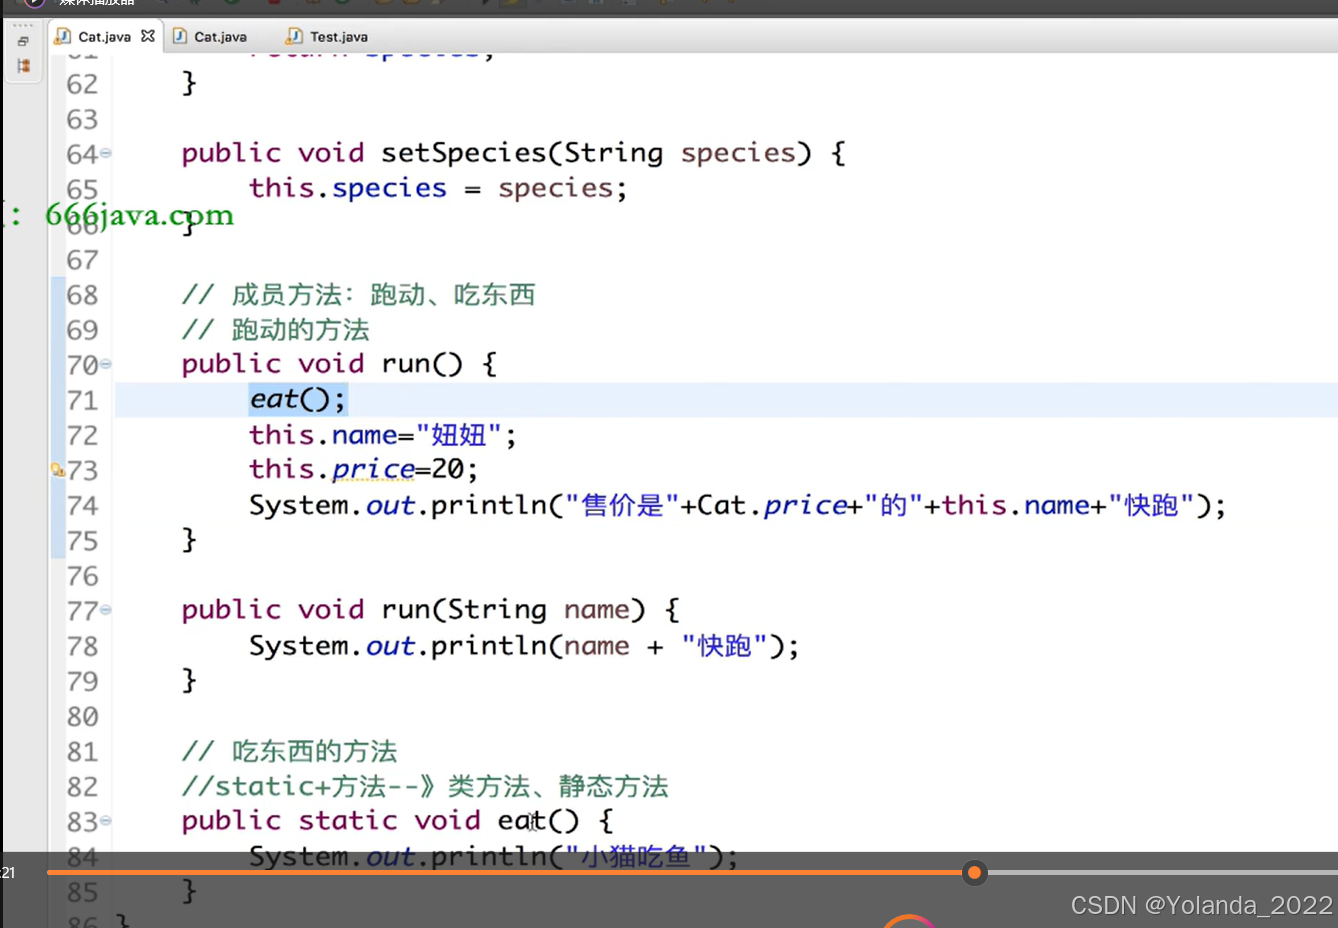Viewport: 1338px width, 928px height.
Task: Click line number 80 in the gutter
Action: click(x=83, y=716)
